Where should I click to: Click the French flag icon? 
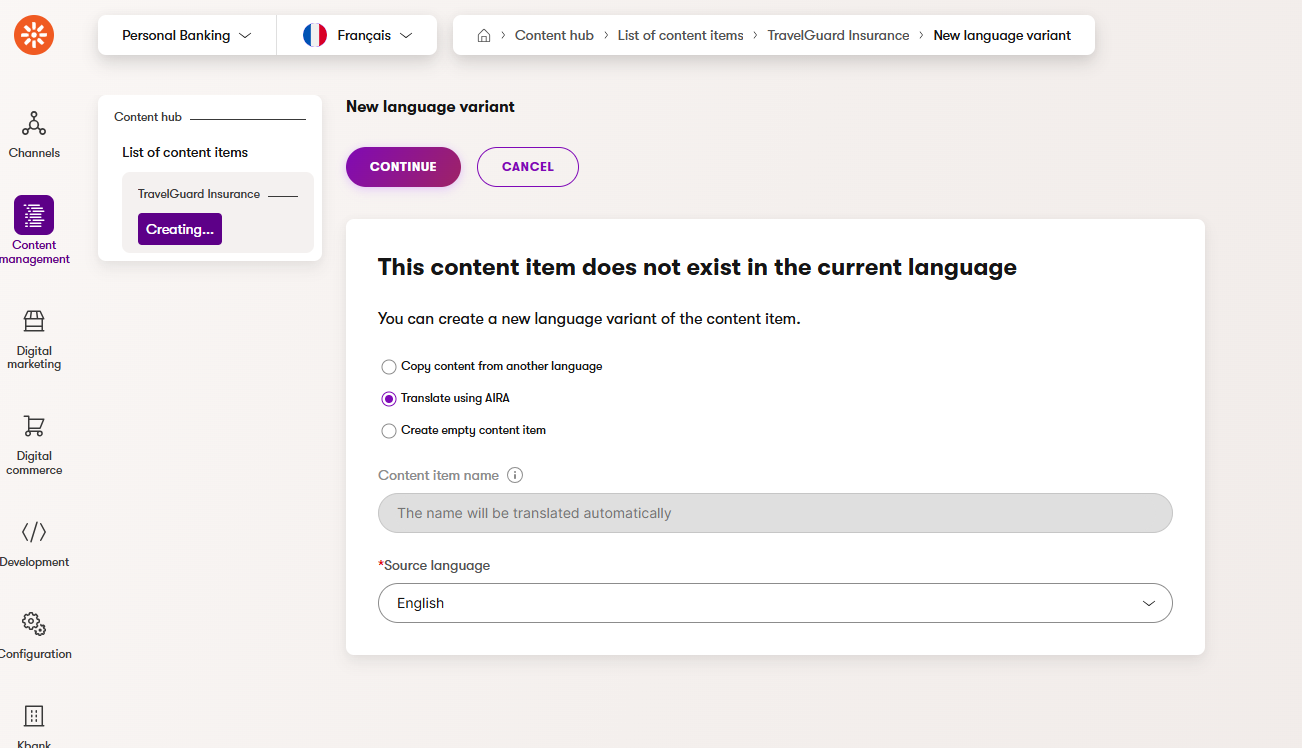click(x=315, y=35)
